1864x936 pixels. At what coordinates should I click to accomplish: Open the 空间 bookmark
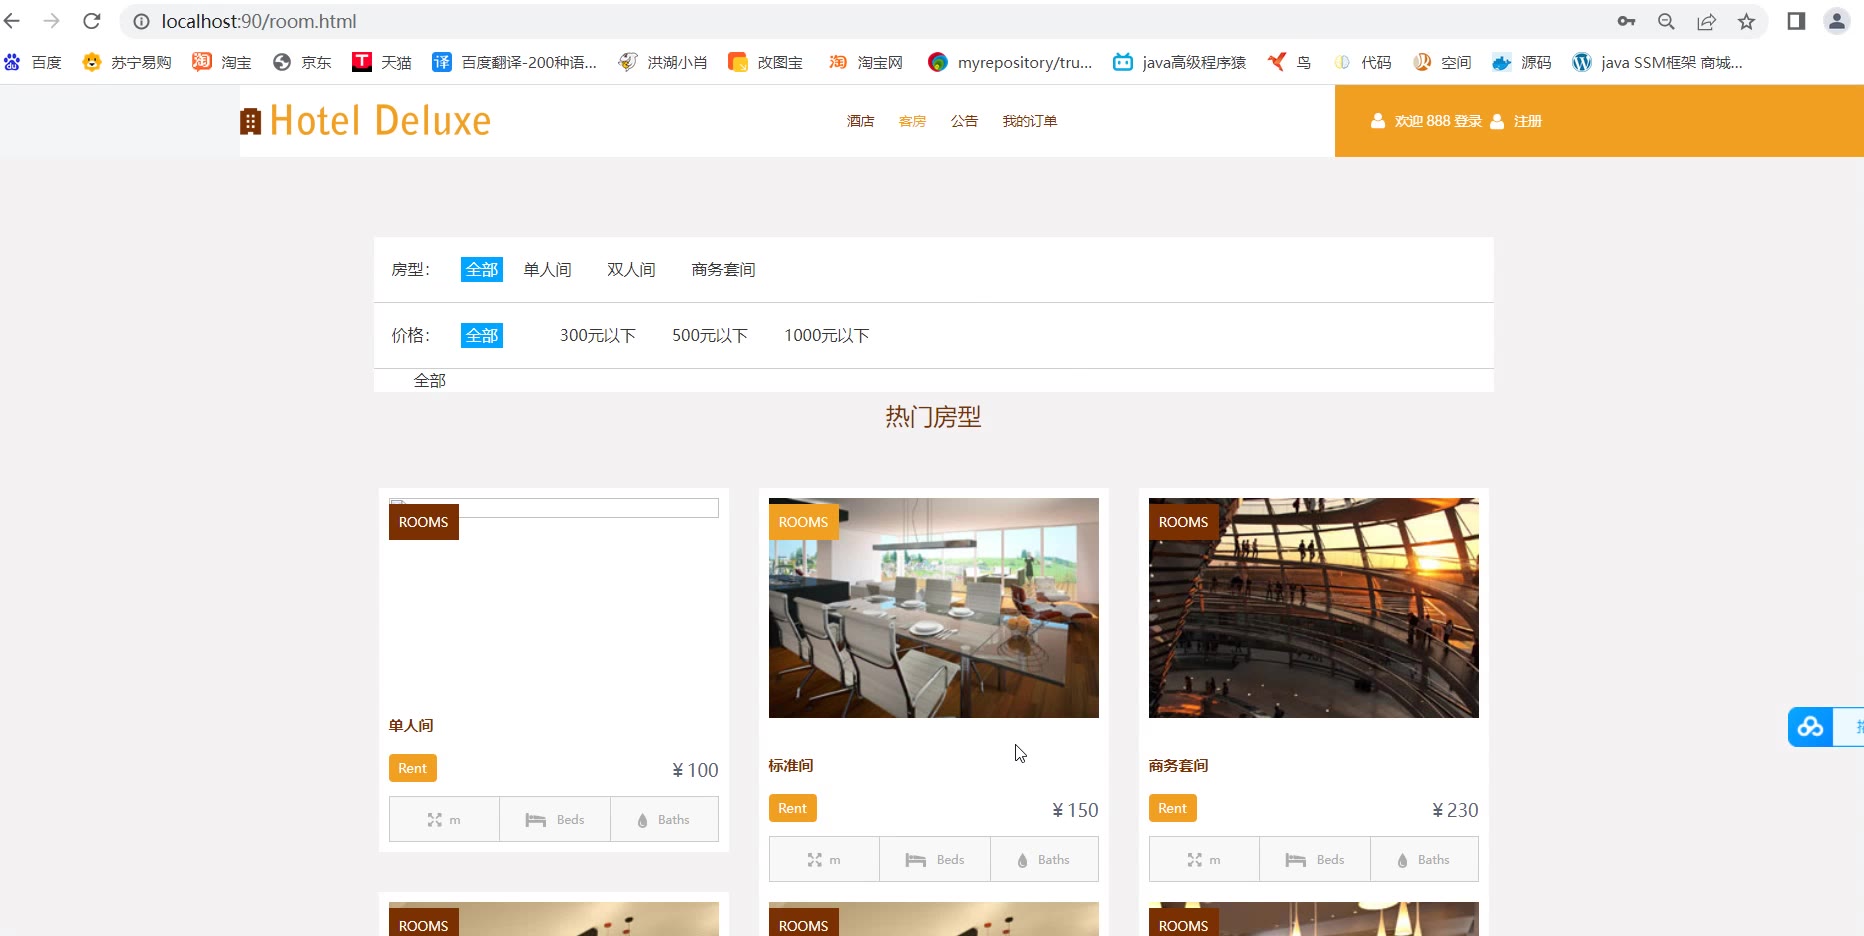coord(1442,62)
